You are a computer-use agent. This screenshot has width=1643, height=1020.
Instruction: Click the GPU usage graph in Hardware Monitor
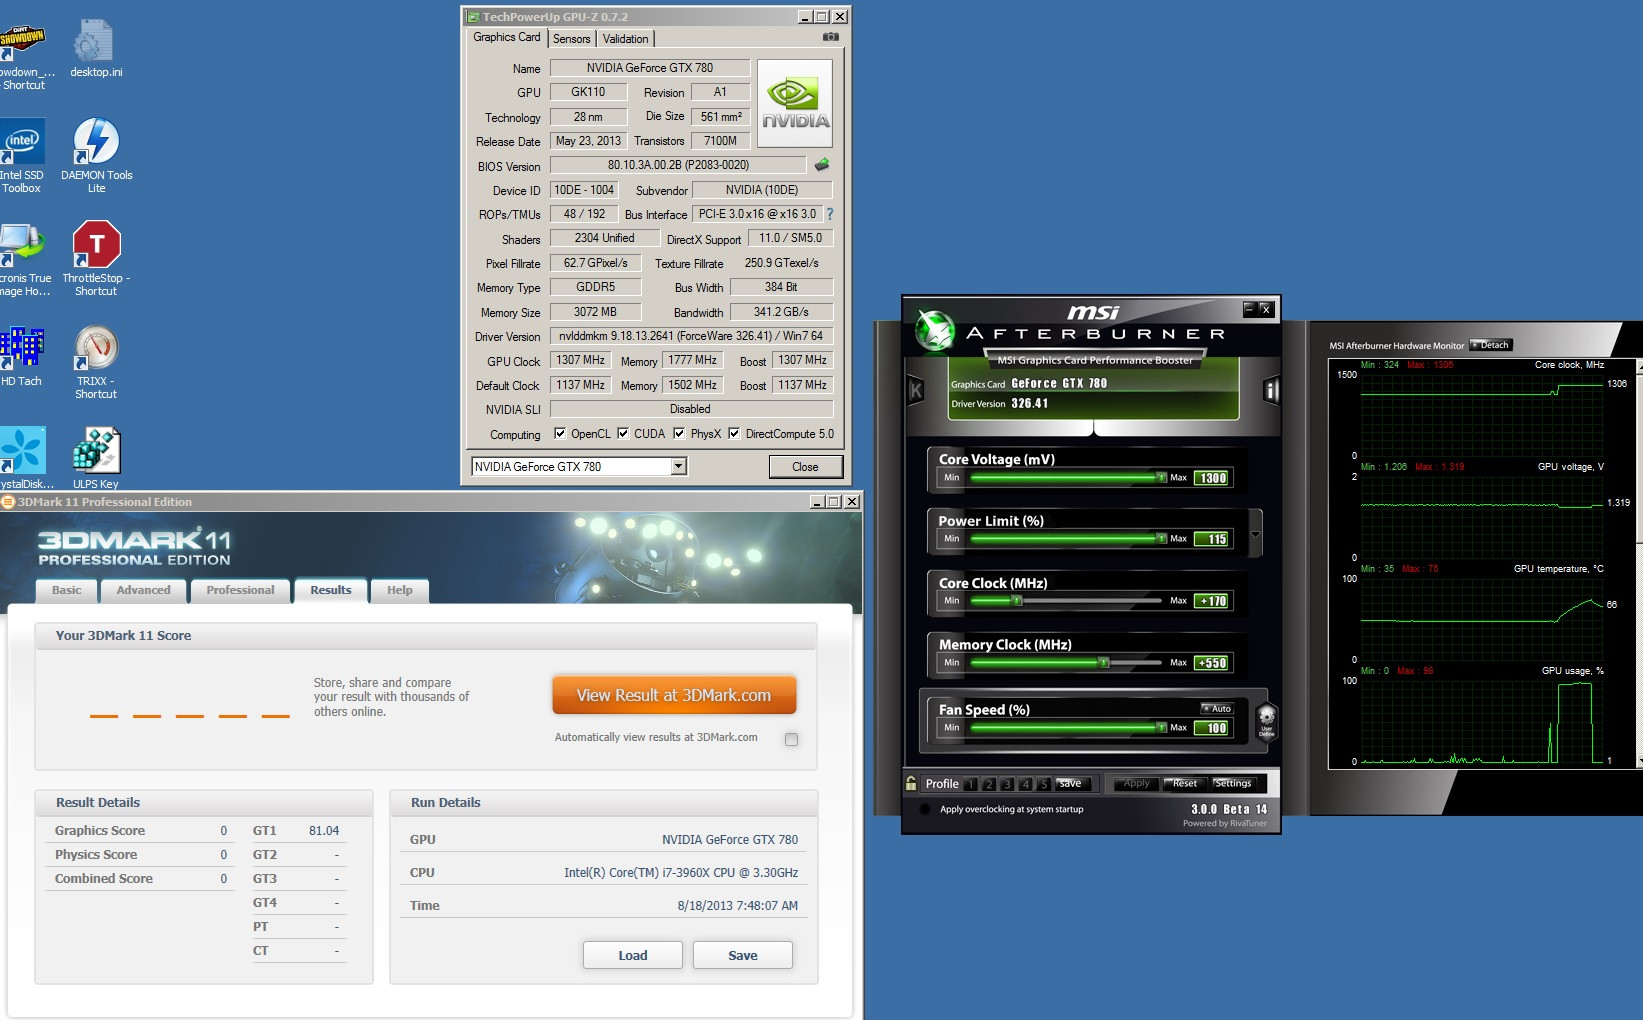[x=1482, y=723]
